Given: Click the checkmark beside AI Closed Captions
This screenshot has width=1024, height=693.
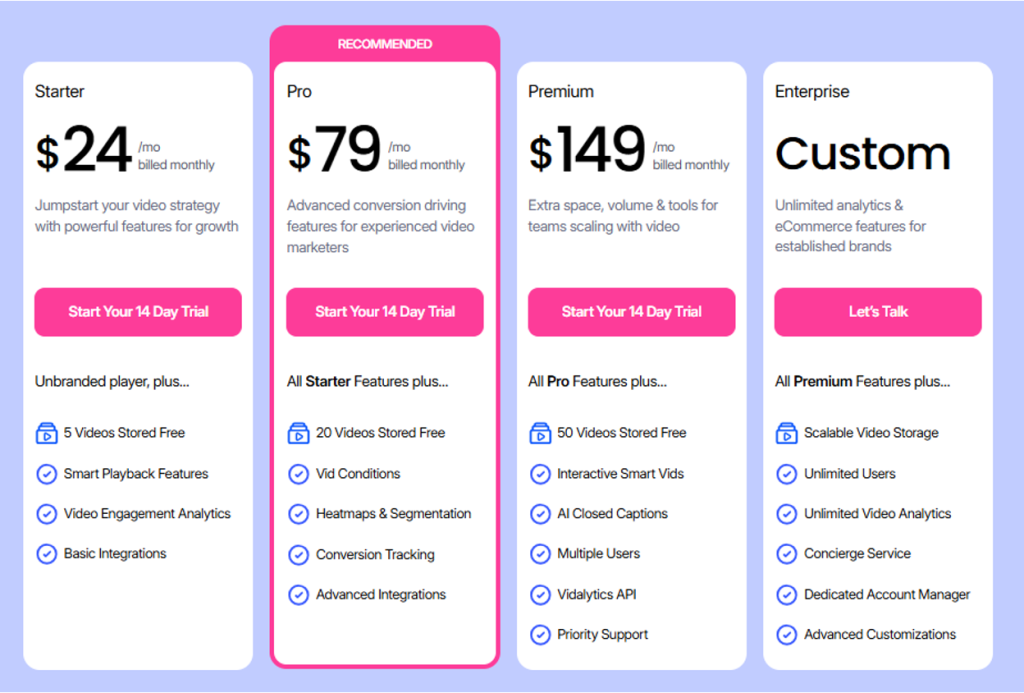Looking at the screenshot, I should (540, 514).
